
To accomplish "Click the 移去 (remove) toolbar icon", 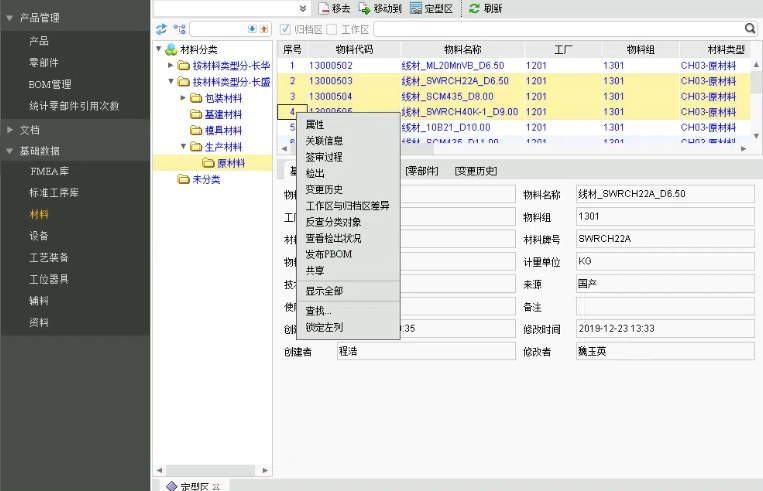I will coord(323,8).
